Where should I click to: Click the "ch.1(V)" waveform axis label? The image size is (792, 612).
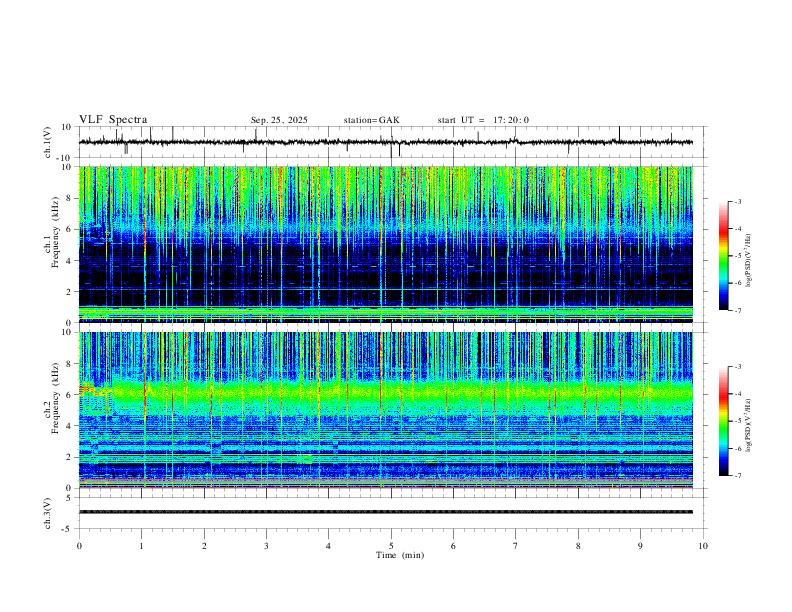click(x=48, y=142)
